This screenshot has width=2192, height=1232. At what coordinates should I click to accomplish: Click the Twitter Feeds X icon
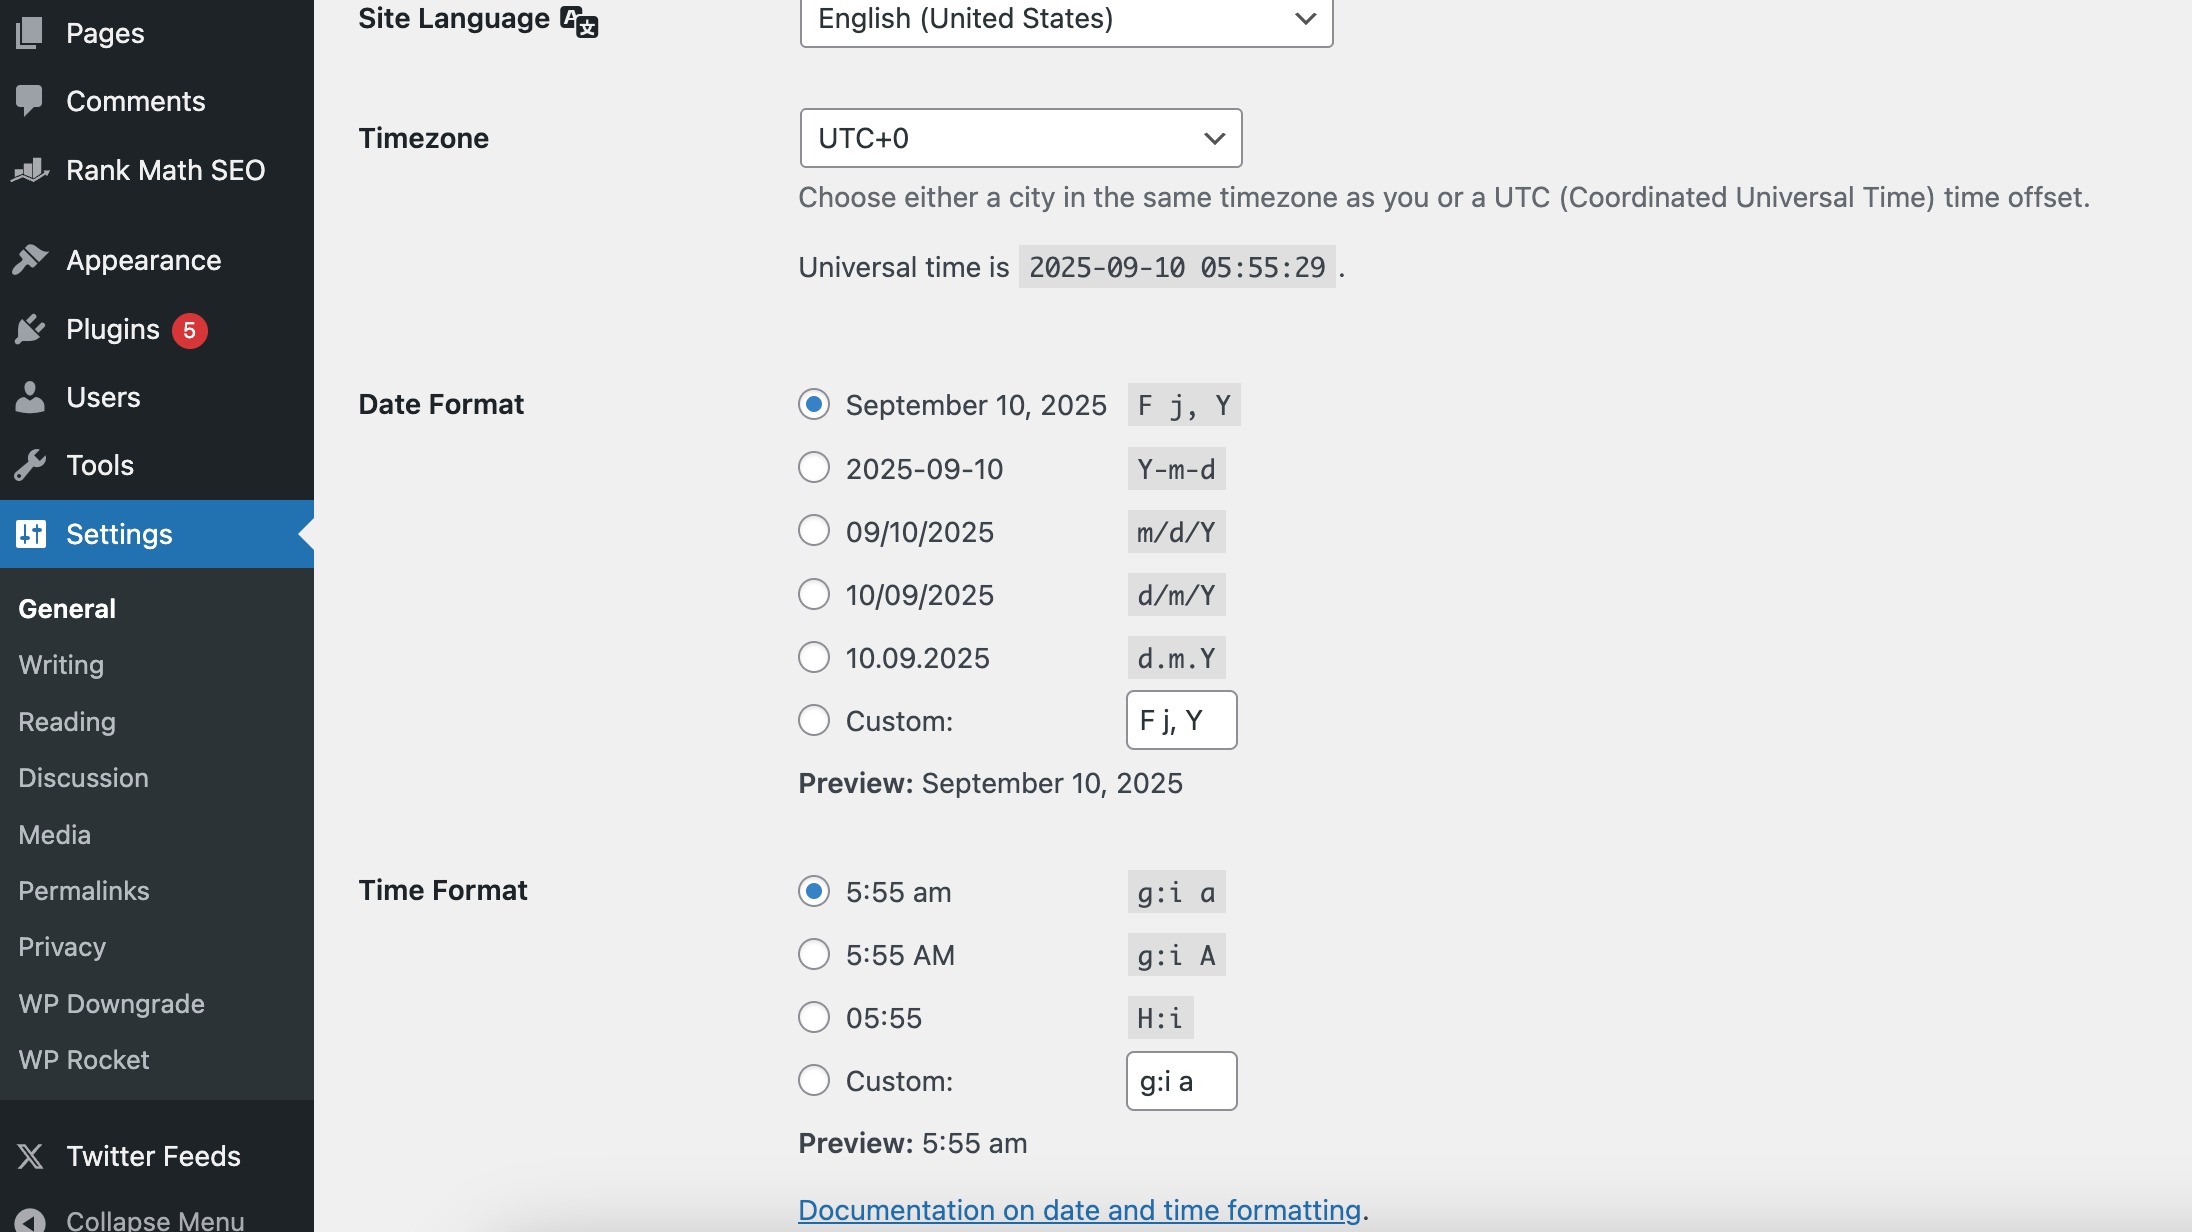coord(30,1156)
